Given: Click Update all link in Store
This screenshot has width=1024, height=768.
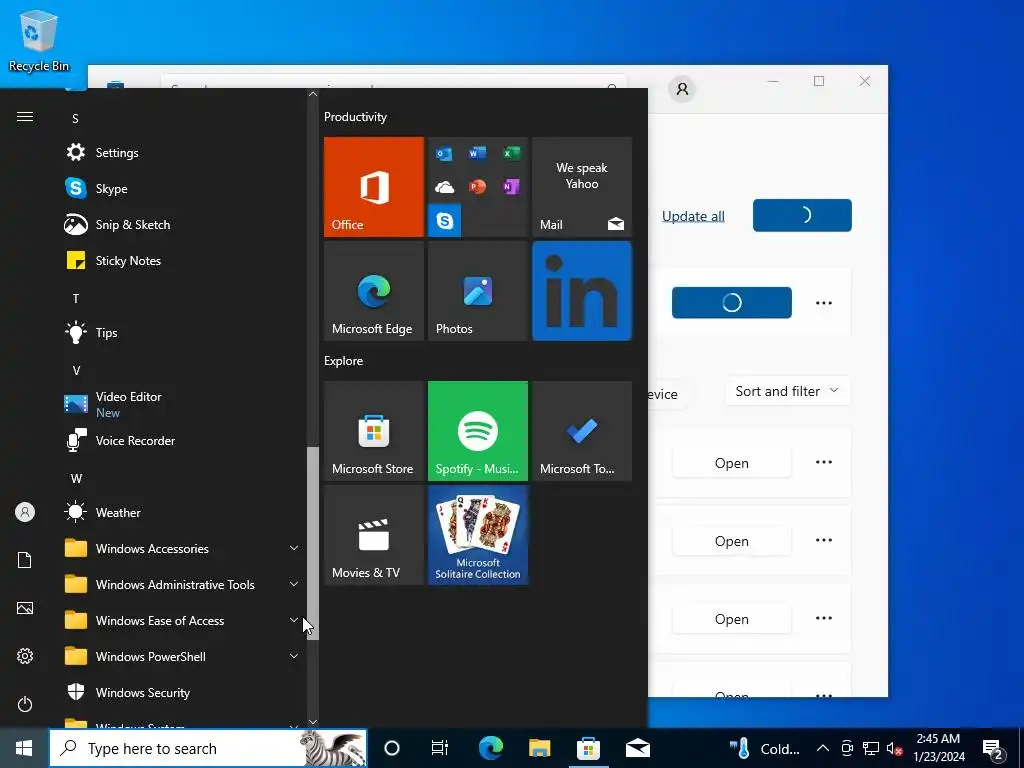Looking at the screenshot, I should coord(693,216).
